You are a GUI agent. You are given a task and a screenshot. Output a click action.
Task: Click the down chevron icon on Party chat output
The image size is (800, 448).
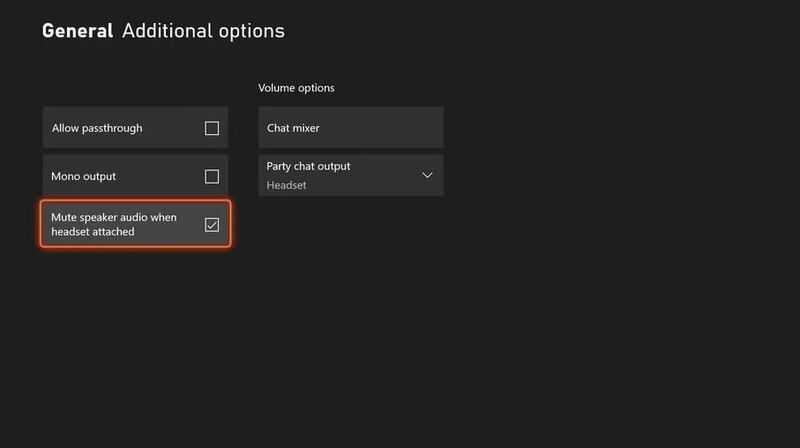point(427,175)
